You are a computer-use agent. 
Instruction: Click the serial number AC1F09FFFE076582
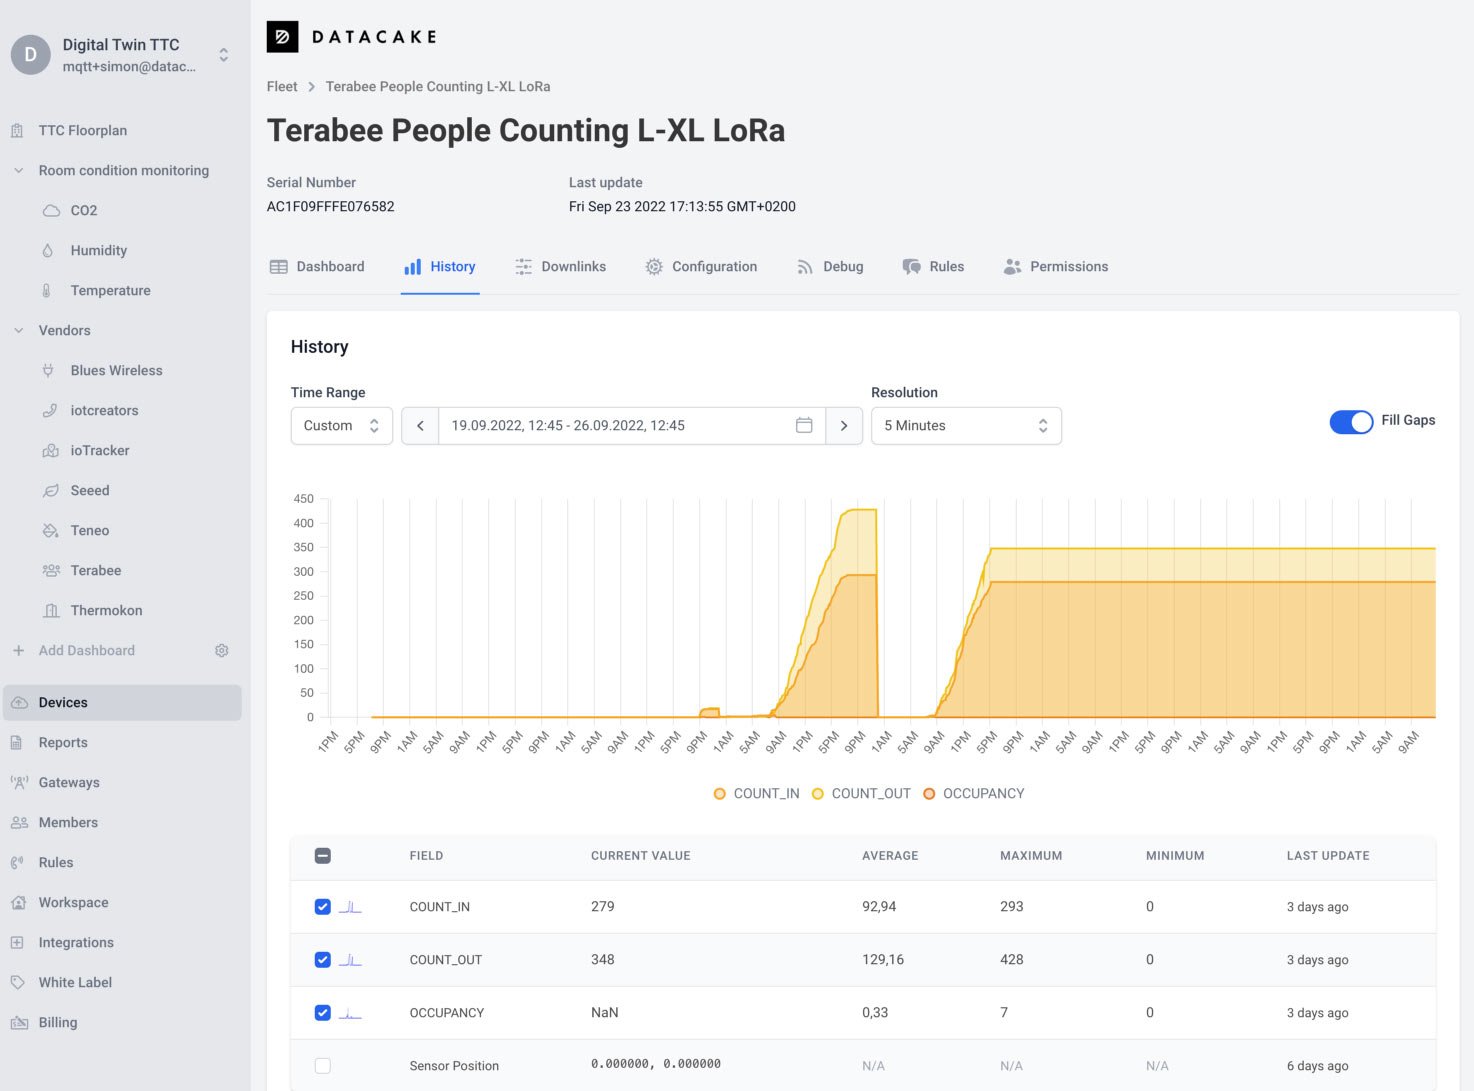point(330,207)
